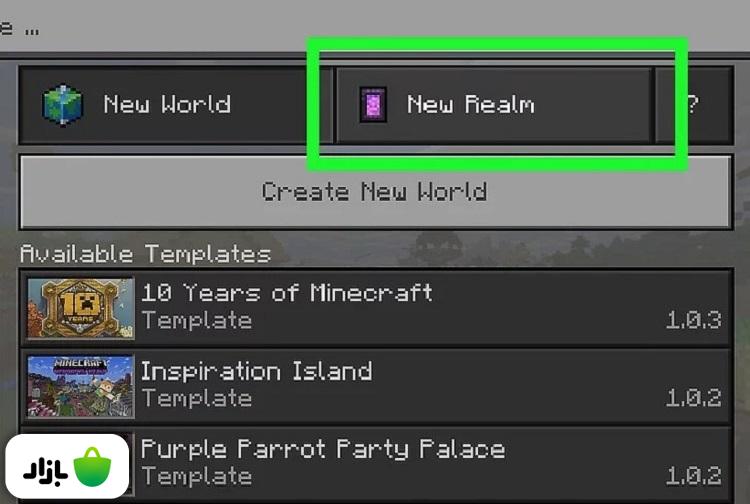The image size is (750, 504).
Task: Select the Purple Parrot Party Palace title
Action: pyautogui.click(x=323, y=449)
